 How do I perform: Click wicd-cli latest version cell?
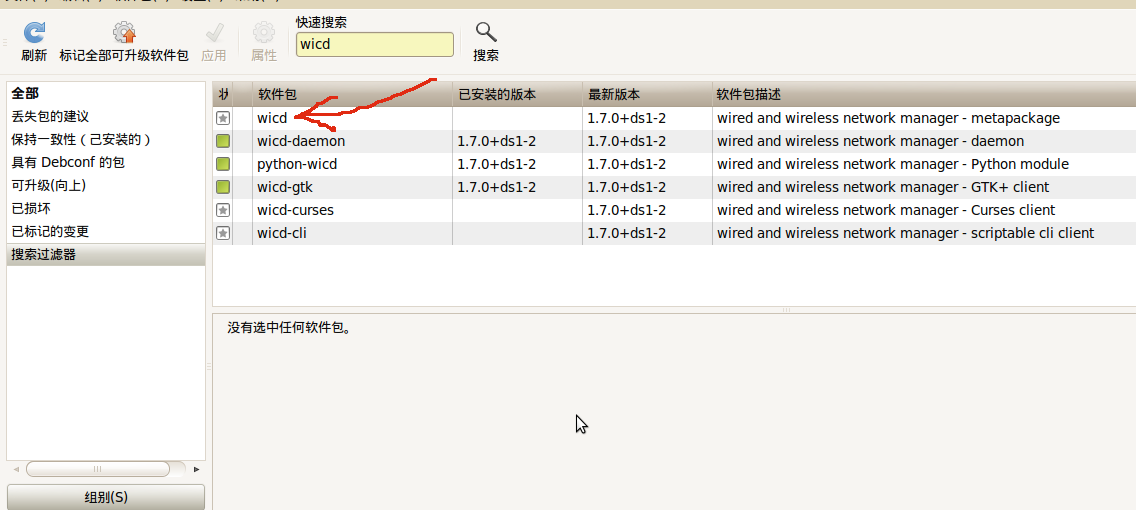(647, 233)
